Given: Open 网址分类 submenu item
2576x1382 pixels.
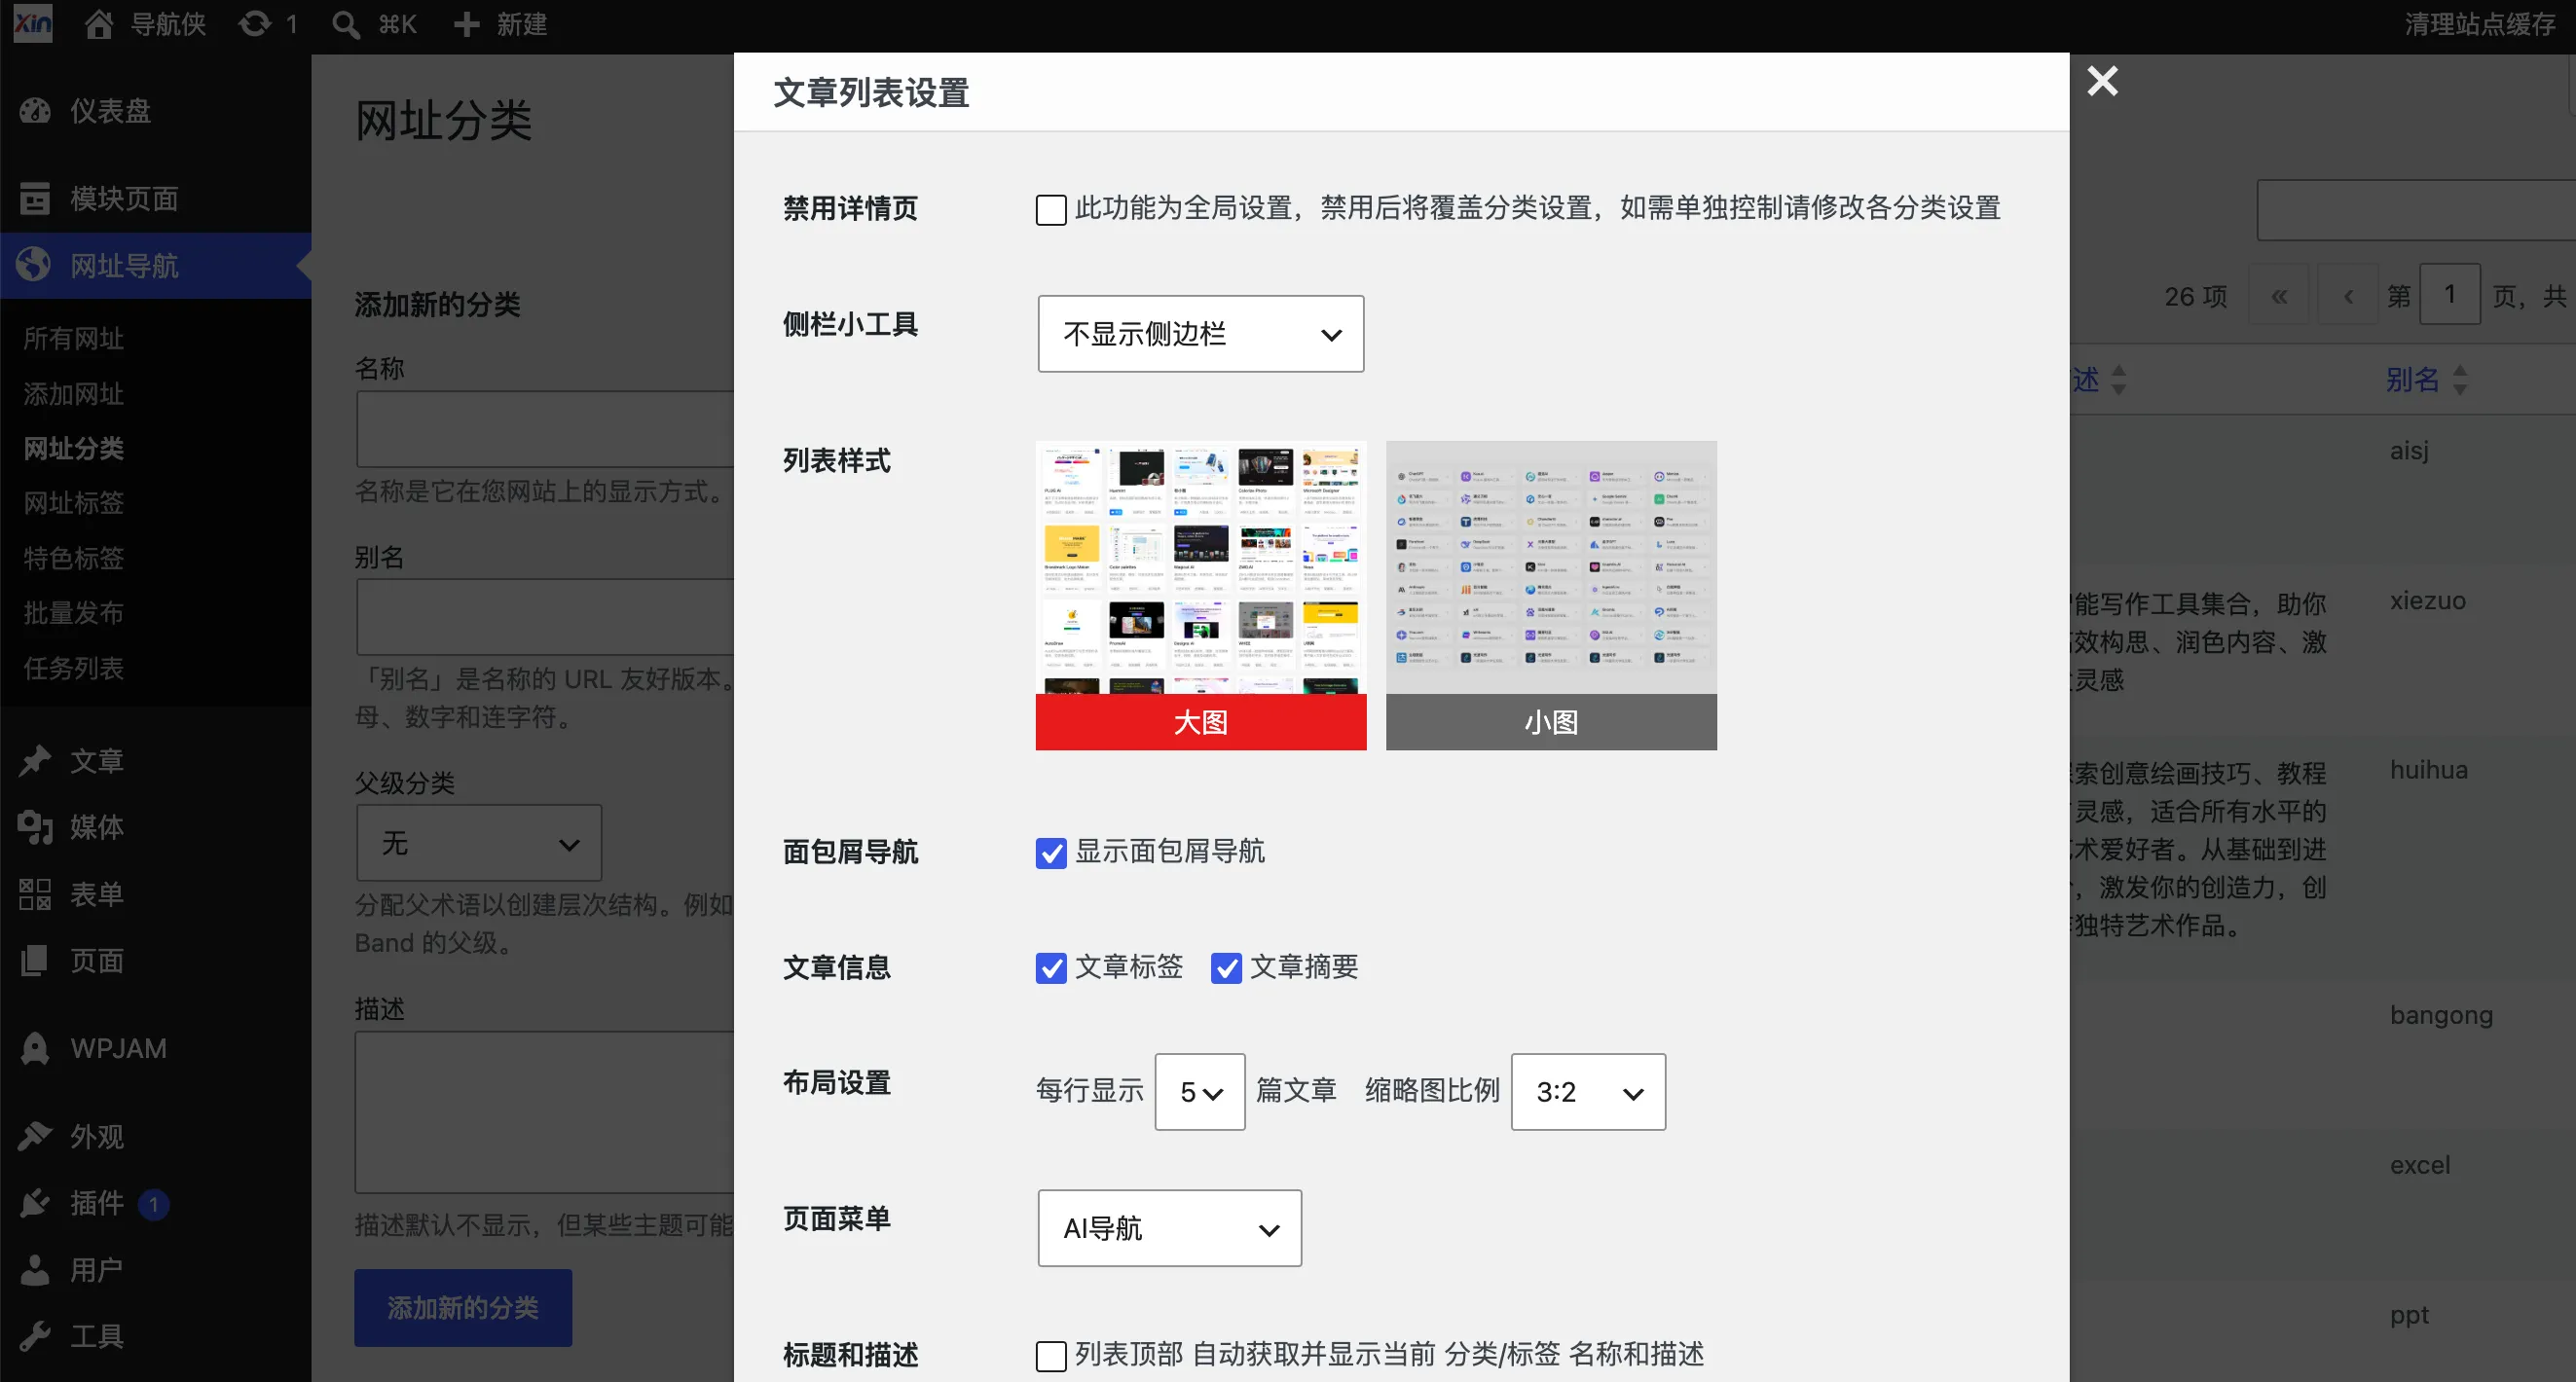Looking at the screenshot, I should 74,449.
